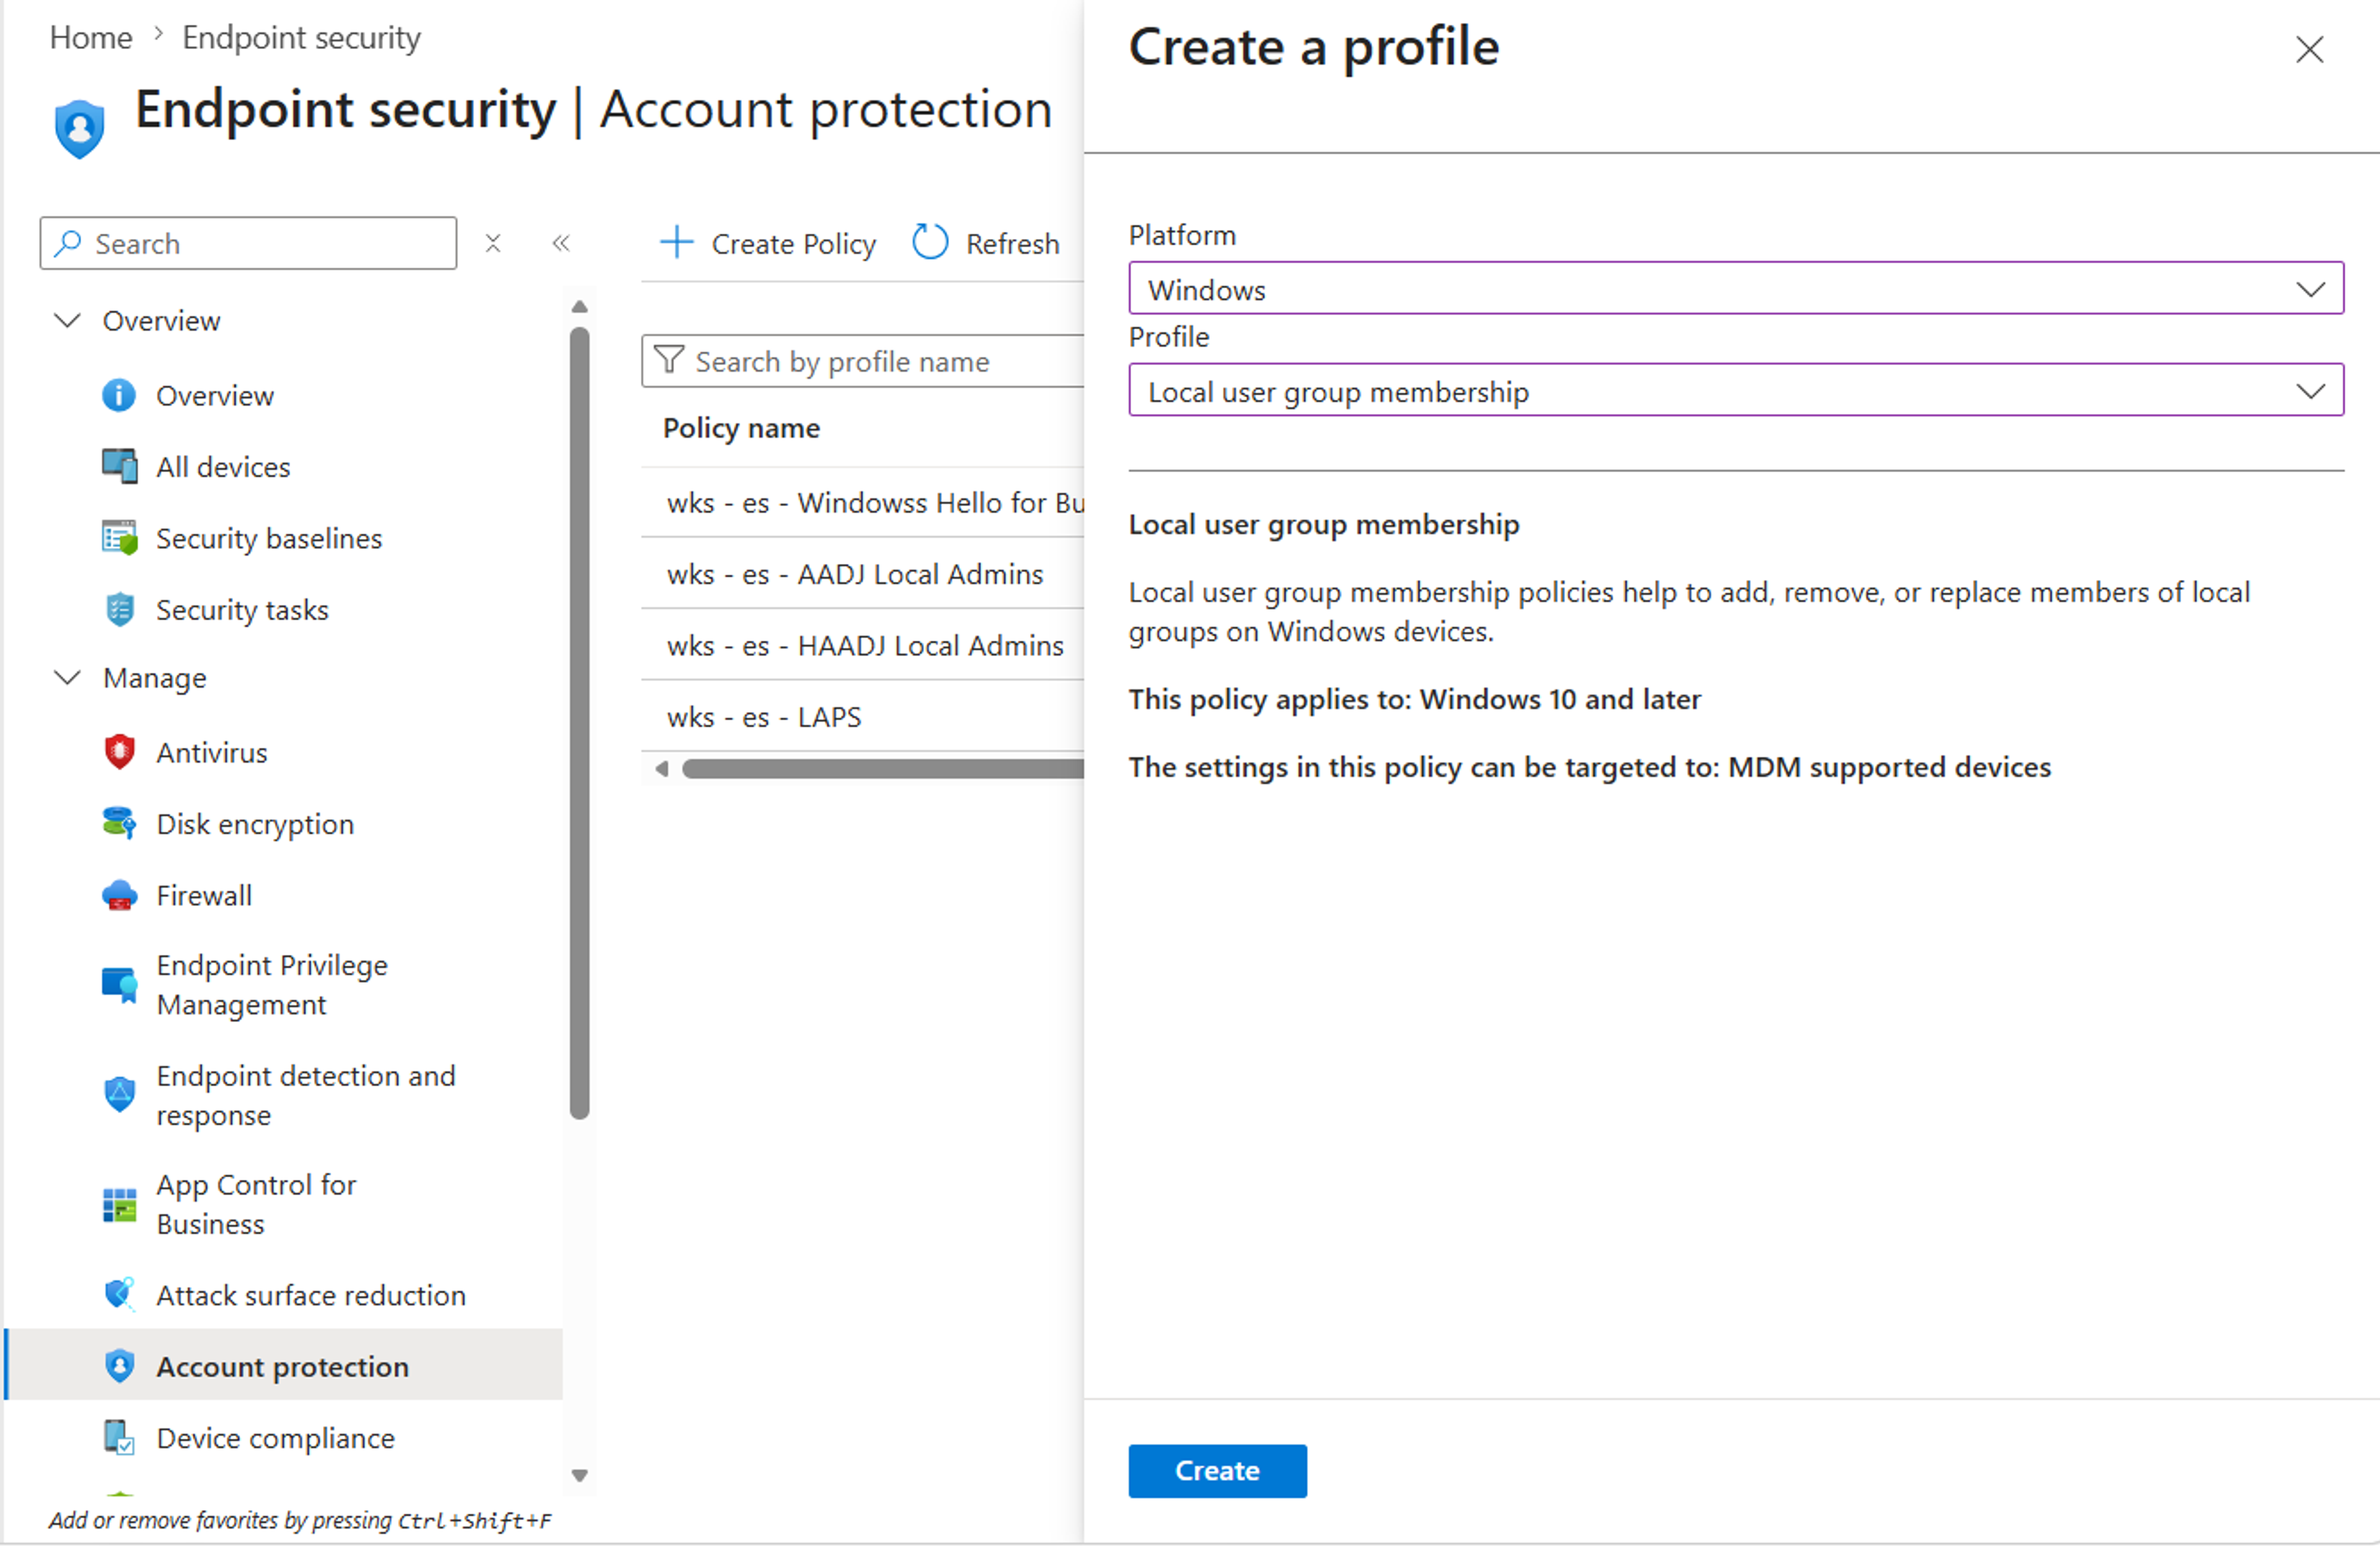
Task: Click the Endpoint detection and response icon
Action: coord(120,1094)
